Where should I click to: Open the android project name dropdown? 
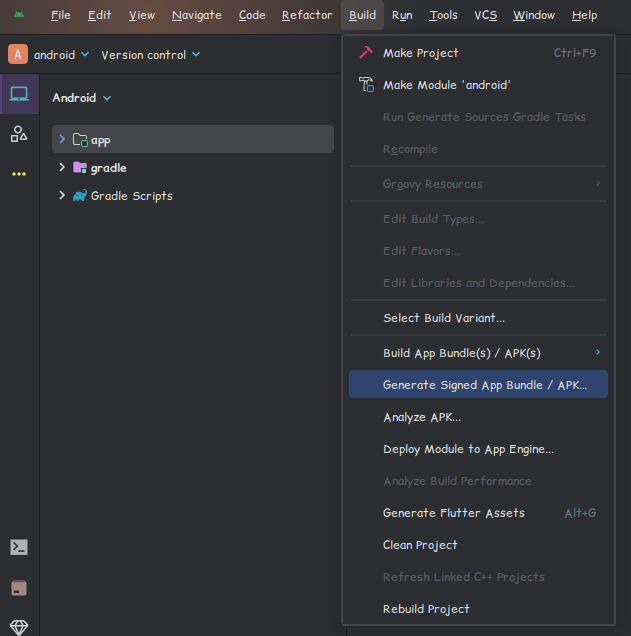(x=61, y=55)
